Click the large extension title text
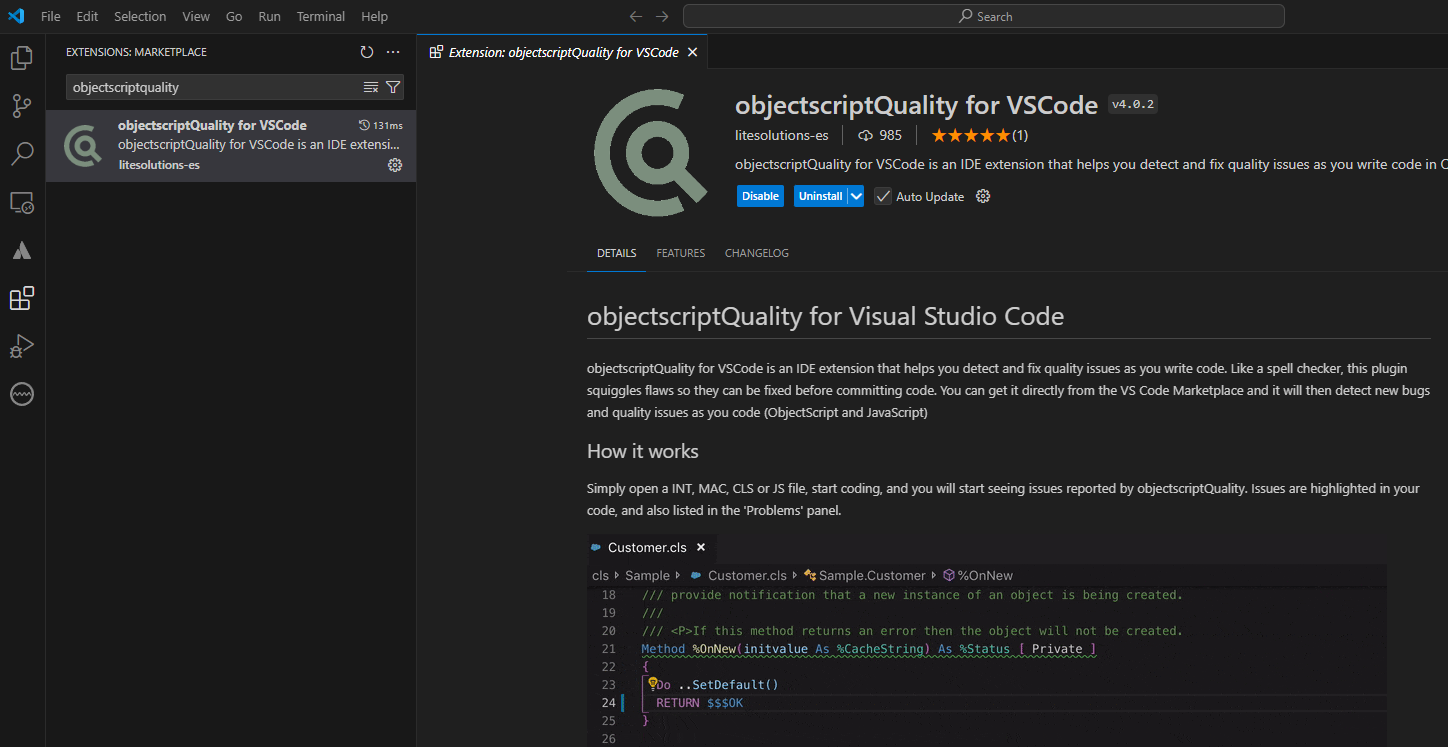 [917, 105]
